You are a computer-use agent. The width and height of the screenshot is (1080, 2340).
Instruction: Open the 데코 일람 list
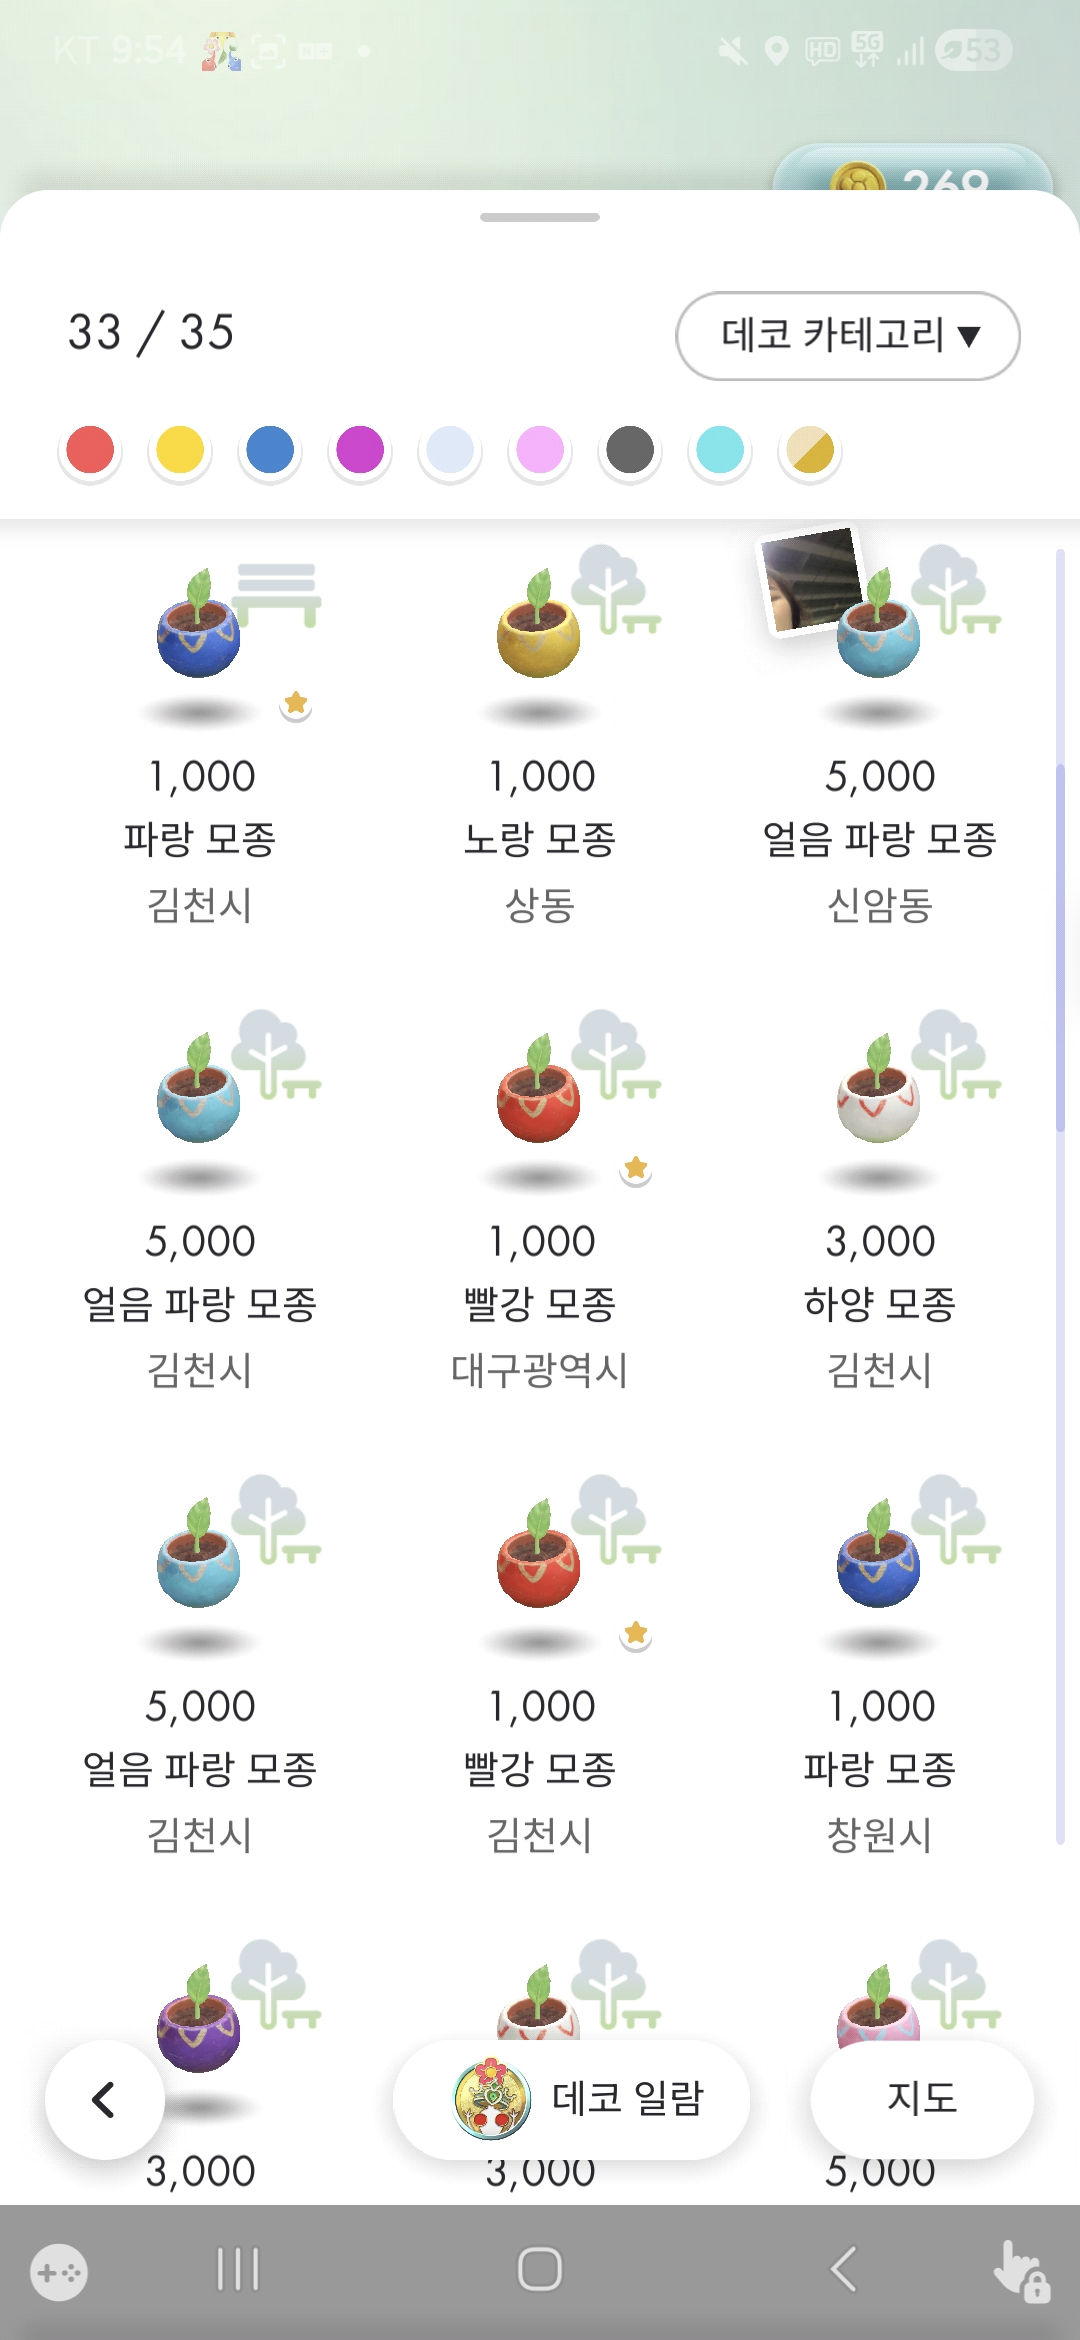[571, 2098]
